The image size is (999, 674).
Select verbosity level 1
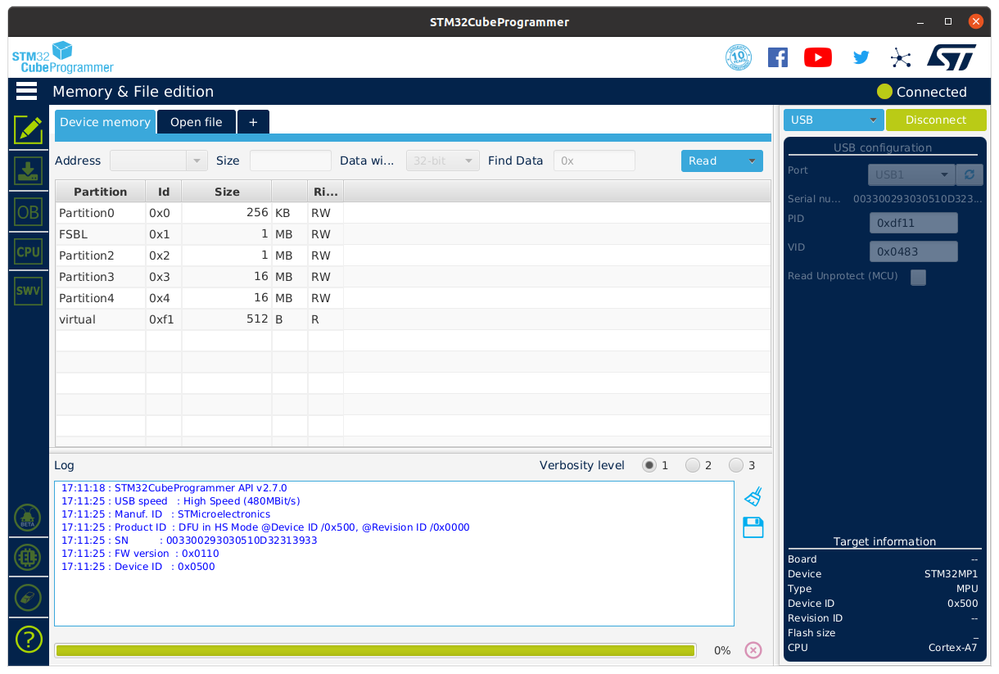pyautogui.click(x=649, y=465)
